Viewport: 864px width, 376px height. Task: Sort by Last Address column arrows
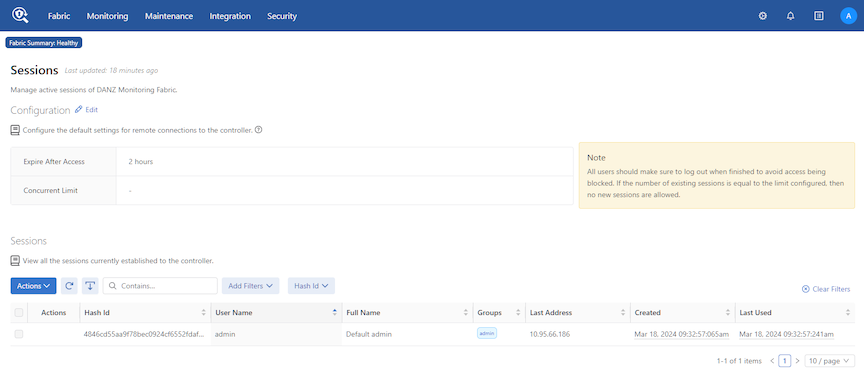[x=623, y=313]
